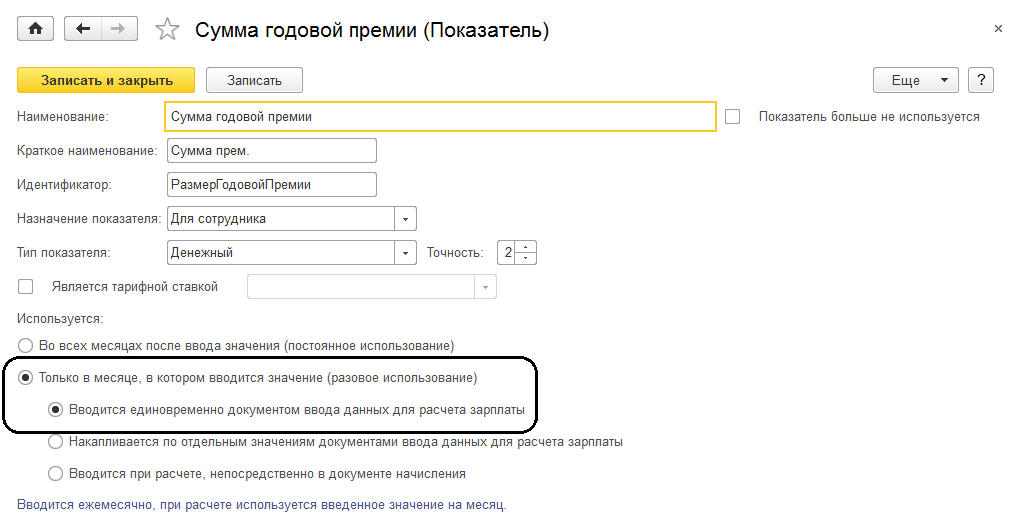Click the Home icon button

36,29
